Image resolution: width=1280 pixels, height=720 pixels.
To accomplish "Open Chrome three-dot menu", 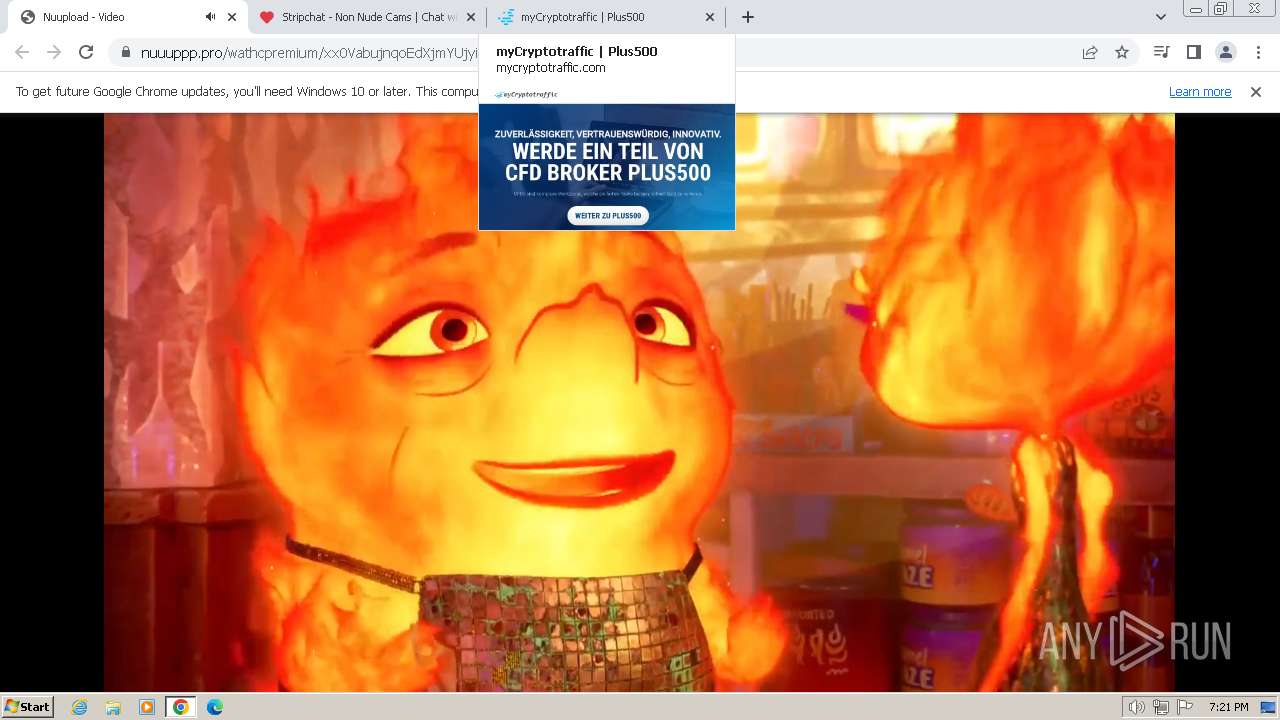I will tap(1258, 52).
